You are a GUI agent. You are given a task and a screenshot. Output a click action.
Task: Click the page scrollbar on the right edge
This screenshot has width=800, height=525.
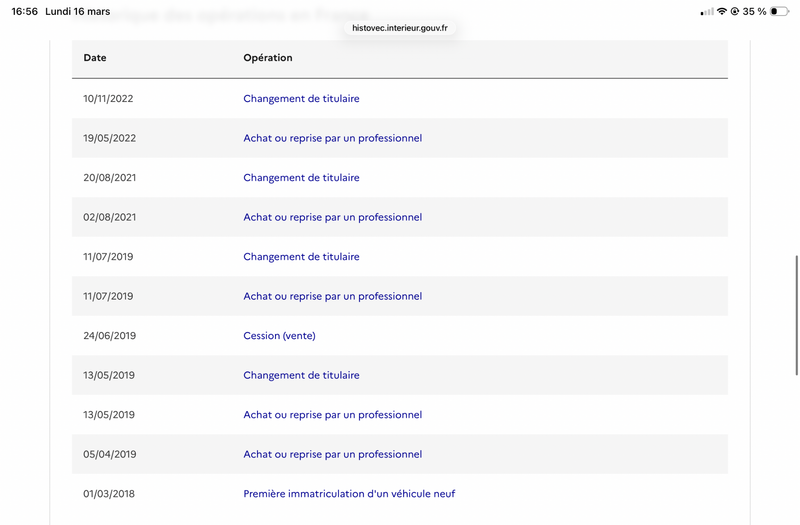796,315
